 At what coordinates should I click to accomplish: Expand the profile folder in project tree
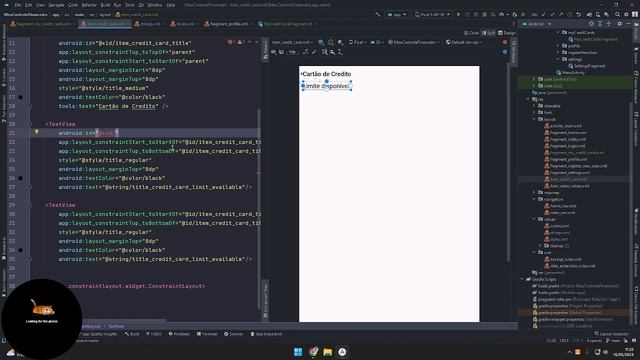(x=558, y=46)
